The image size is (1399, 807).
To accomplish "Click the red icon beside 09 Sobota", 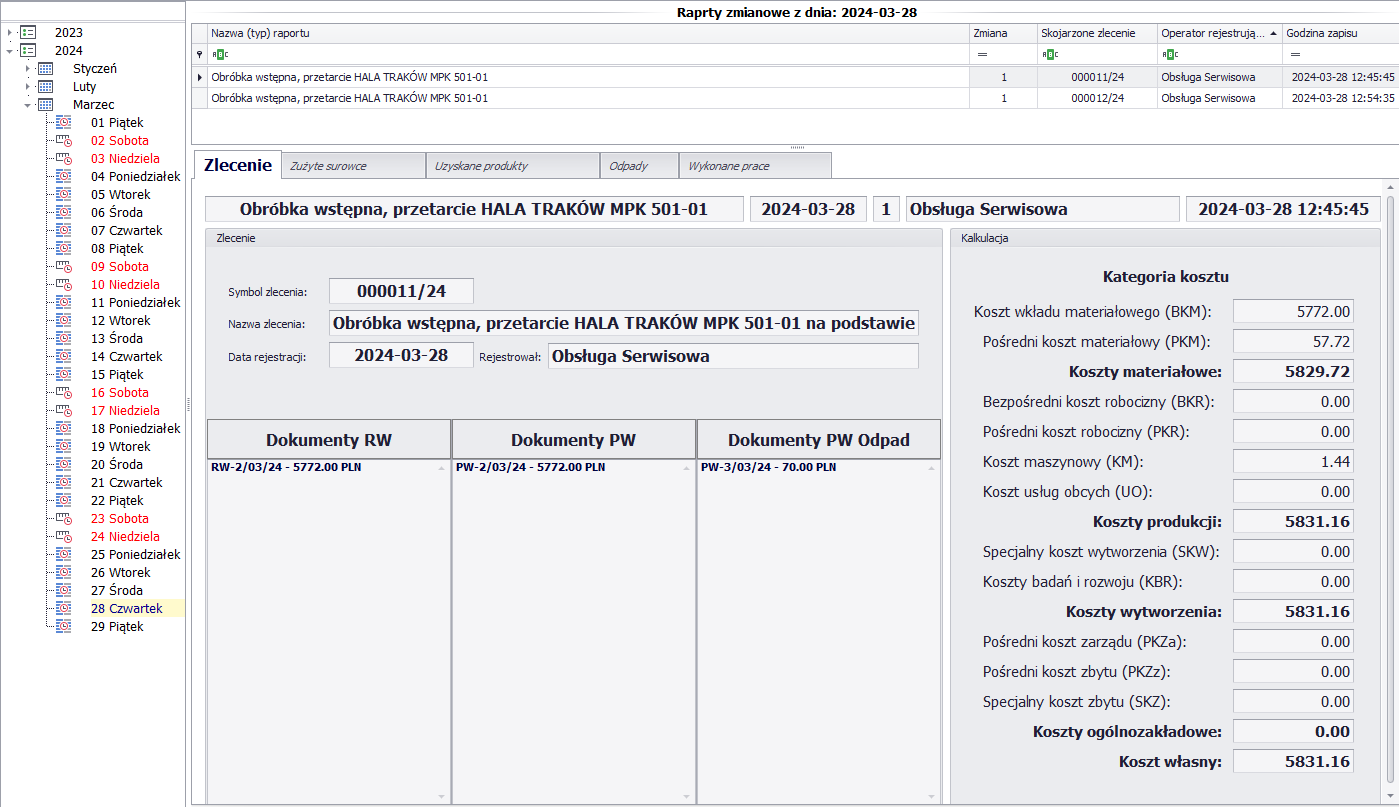I will coord(64,267).
